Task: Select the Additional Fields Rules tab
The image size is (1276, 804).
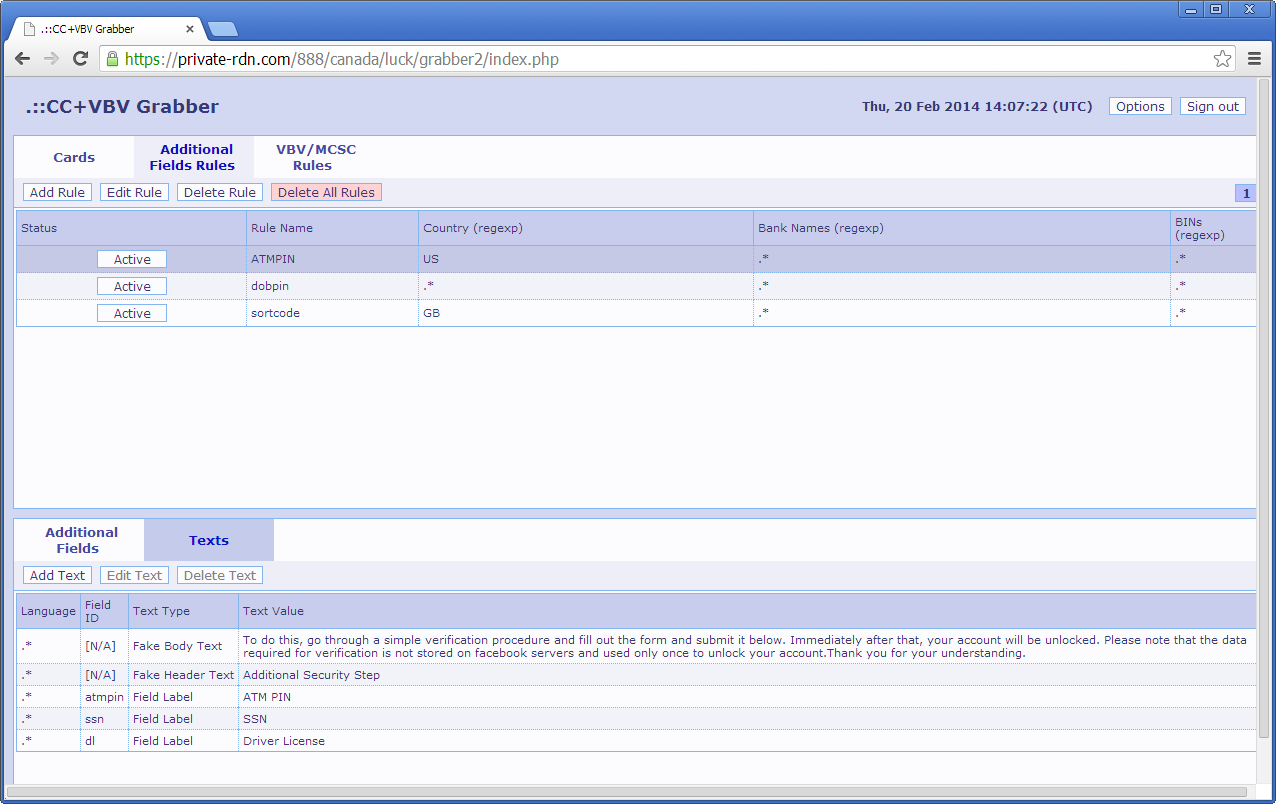Action: point(193,157)
